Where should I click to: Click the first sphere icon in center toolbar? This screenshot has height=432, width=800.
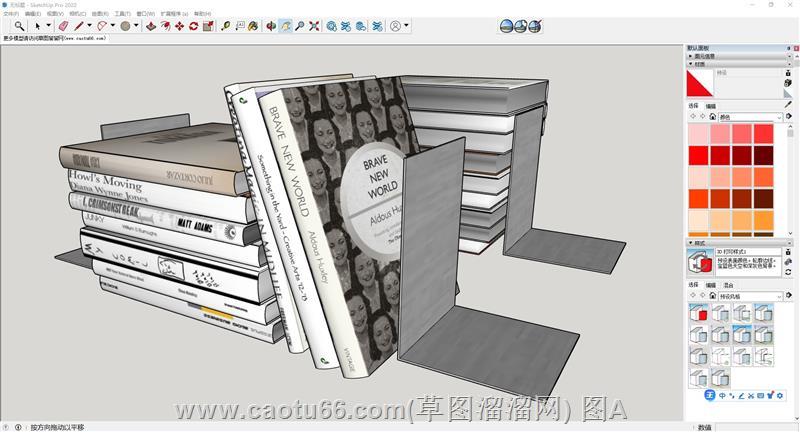506,26
